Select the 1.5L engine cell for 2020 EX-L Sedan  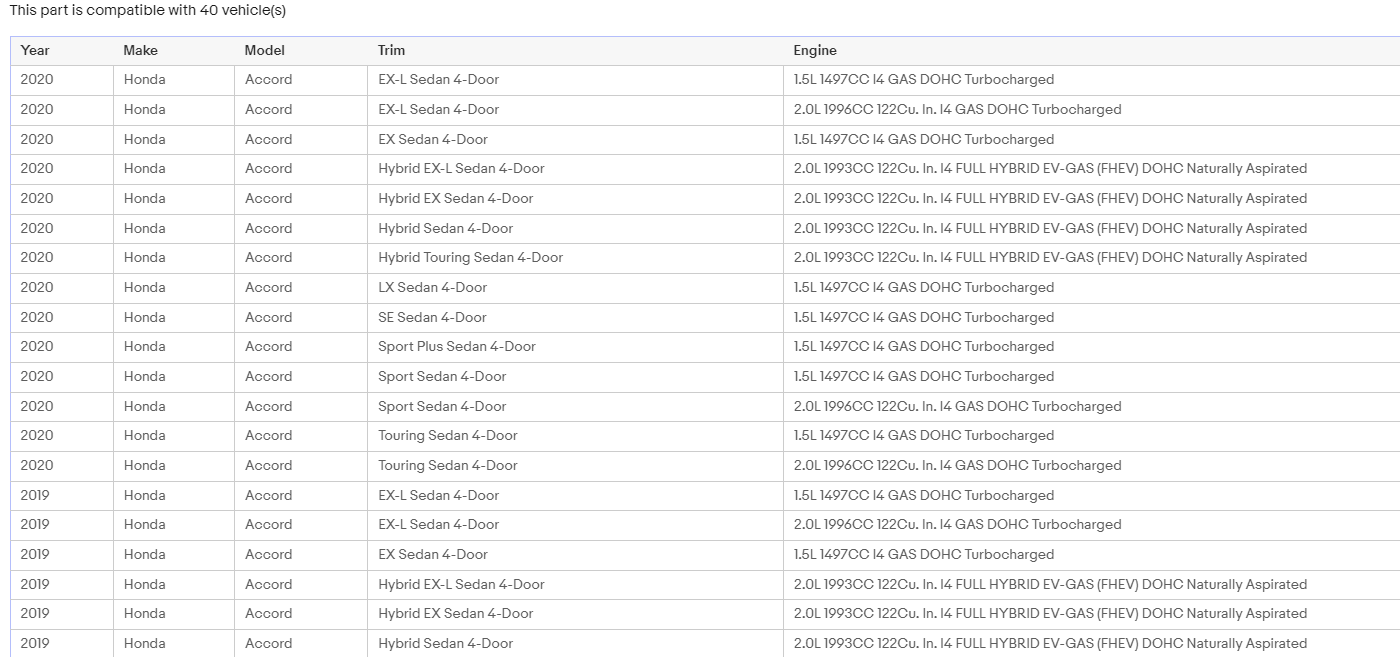point(1092,80)
